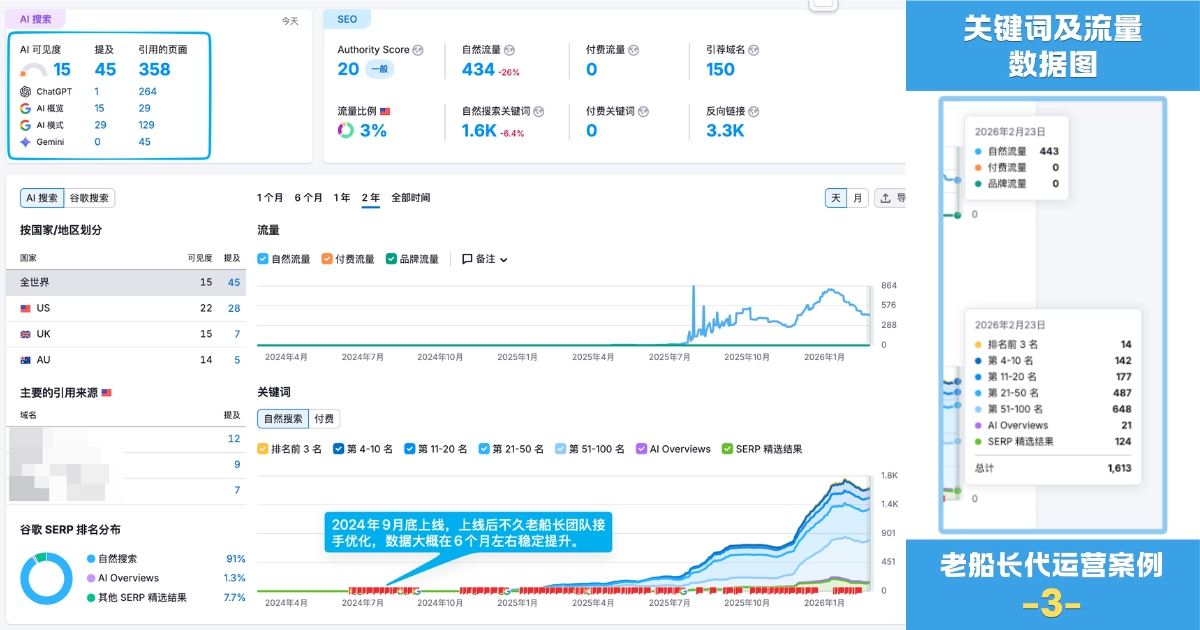Switch keywords view to 付费 tab
The width and height of the screenshot is (1200, 630).
coord(324,419)
